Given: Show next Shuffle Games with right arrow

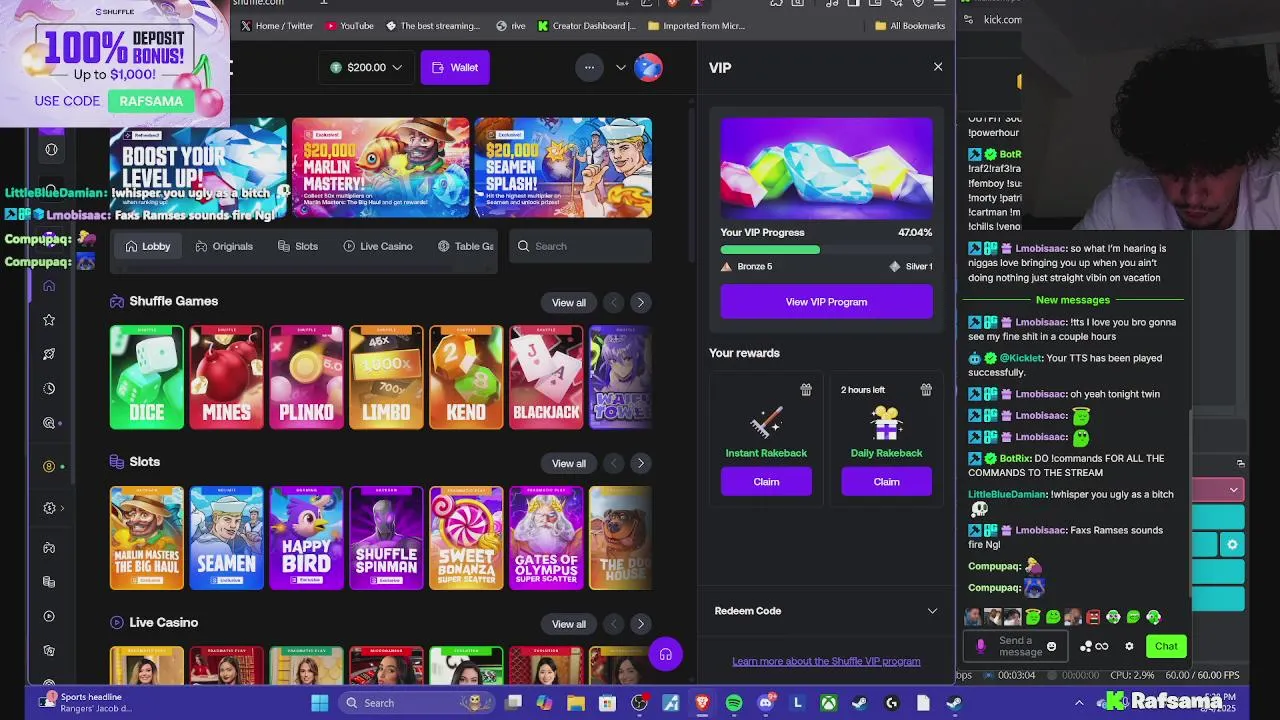Looking at the screenshot, I should coord(641,303).
